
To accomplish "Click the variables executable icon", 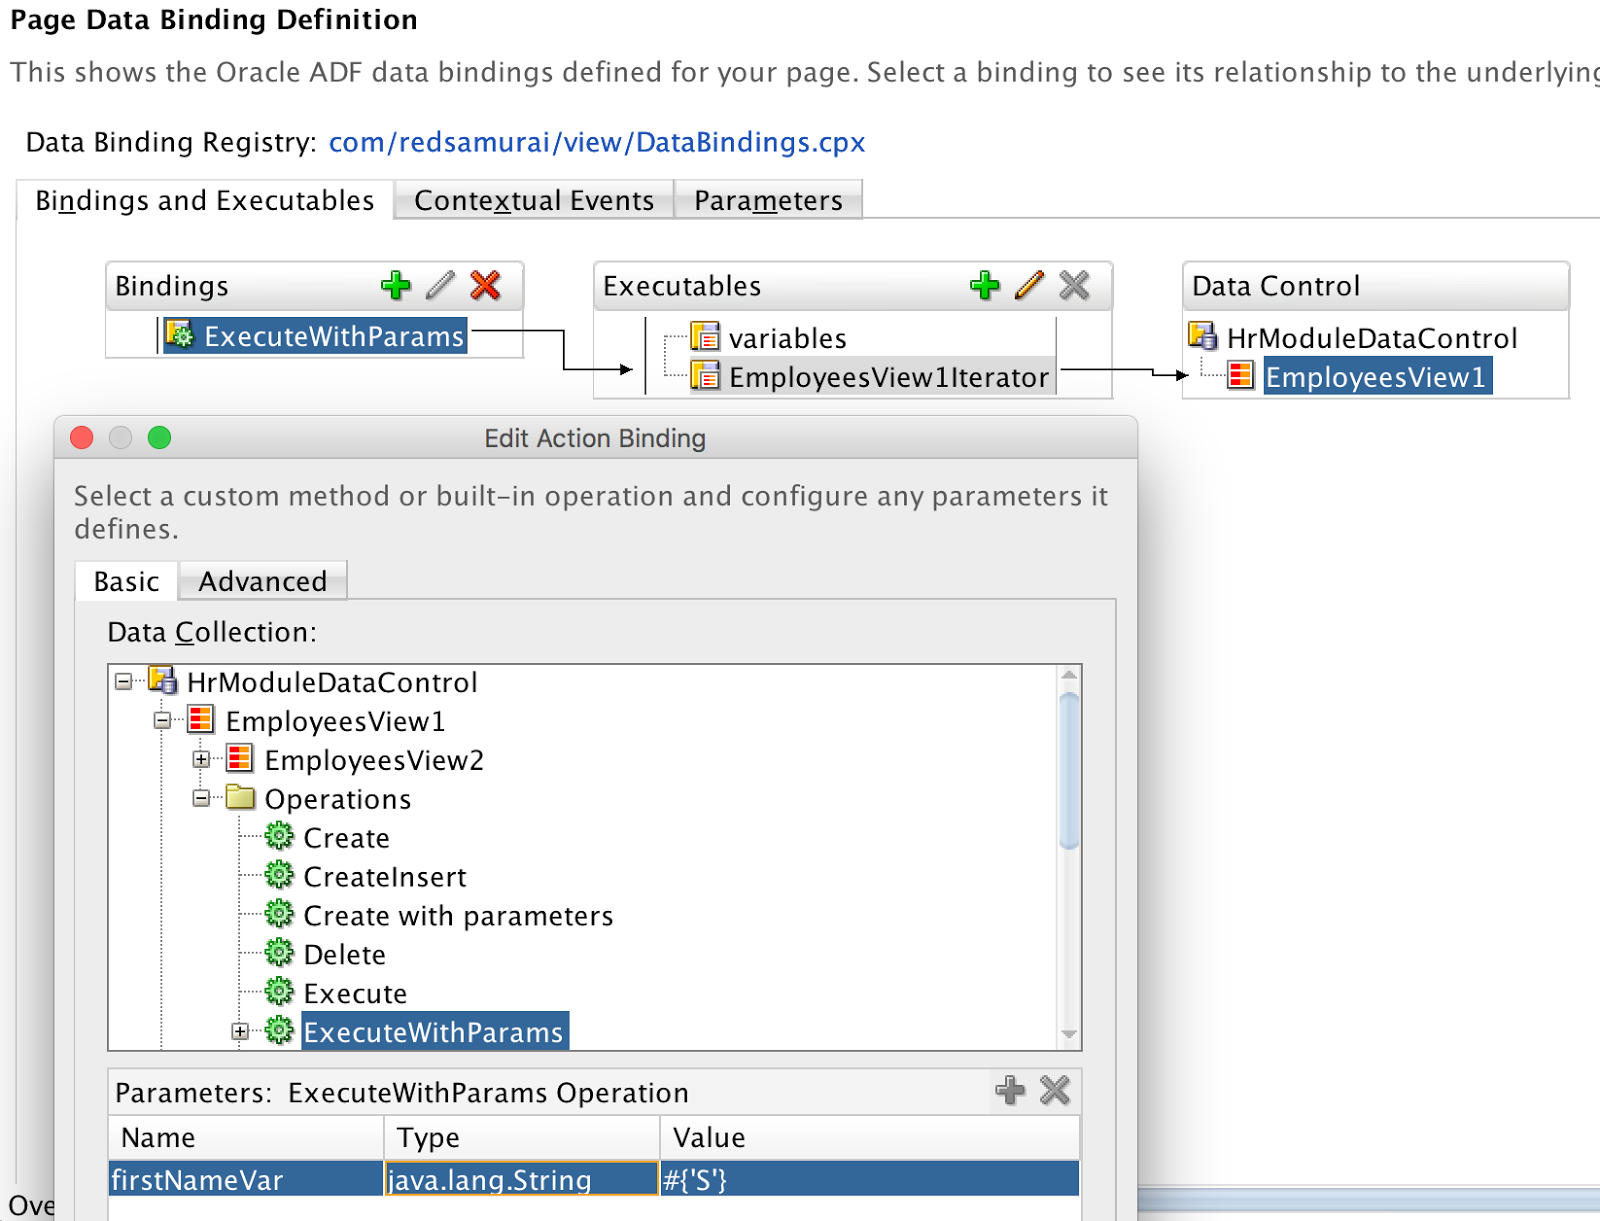I will tap(705, 337).
